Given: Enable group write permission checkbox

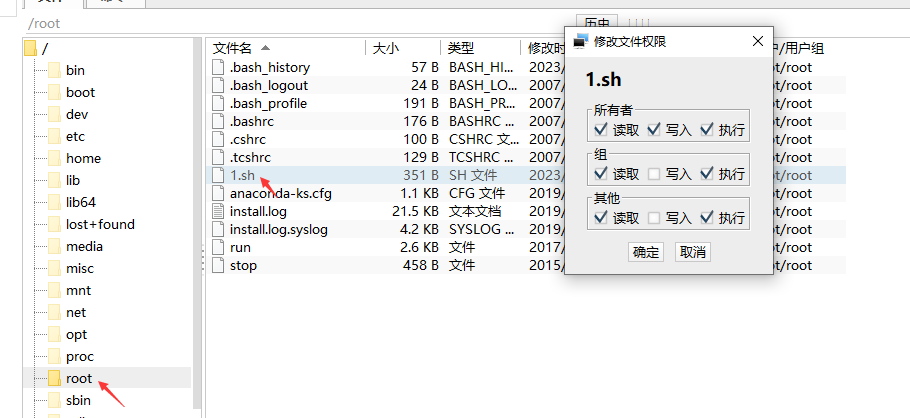Looking at the screenshot, I should [654, 174].
